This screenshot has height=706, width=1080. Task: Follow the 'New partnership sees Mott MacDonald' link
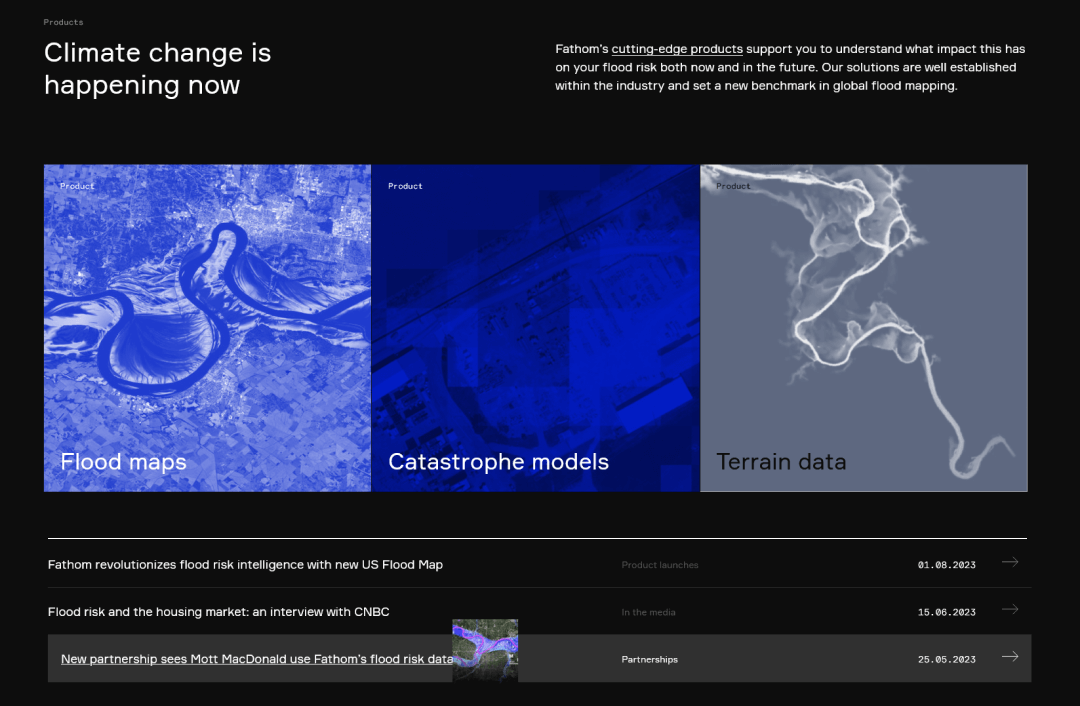pyautogui.click(x=256, y=659)
